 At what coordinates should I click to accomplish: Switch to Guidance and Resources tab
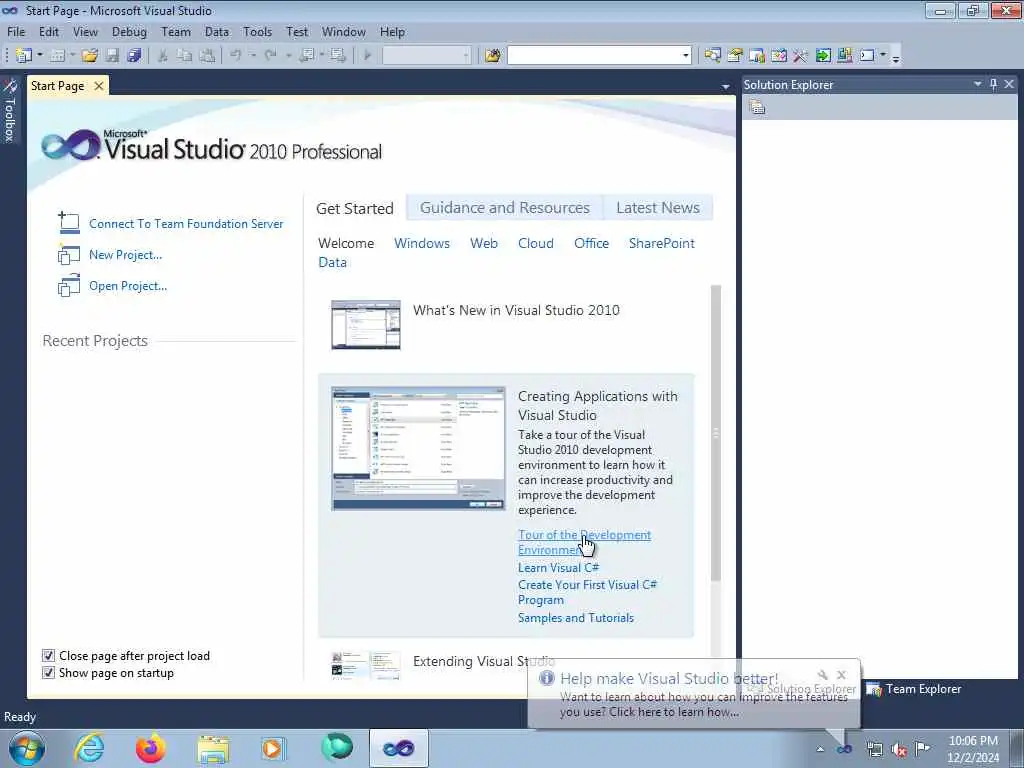pyautogui.click(x=505, y=208)
